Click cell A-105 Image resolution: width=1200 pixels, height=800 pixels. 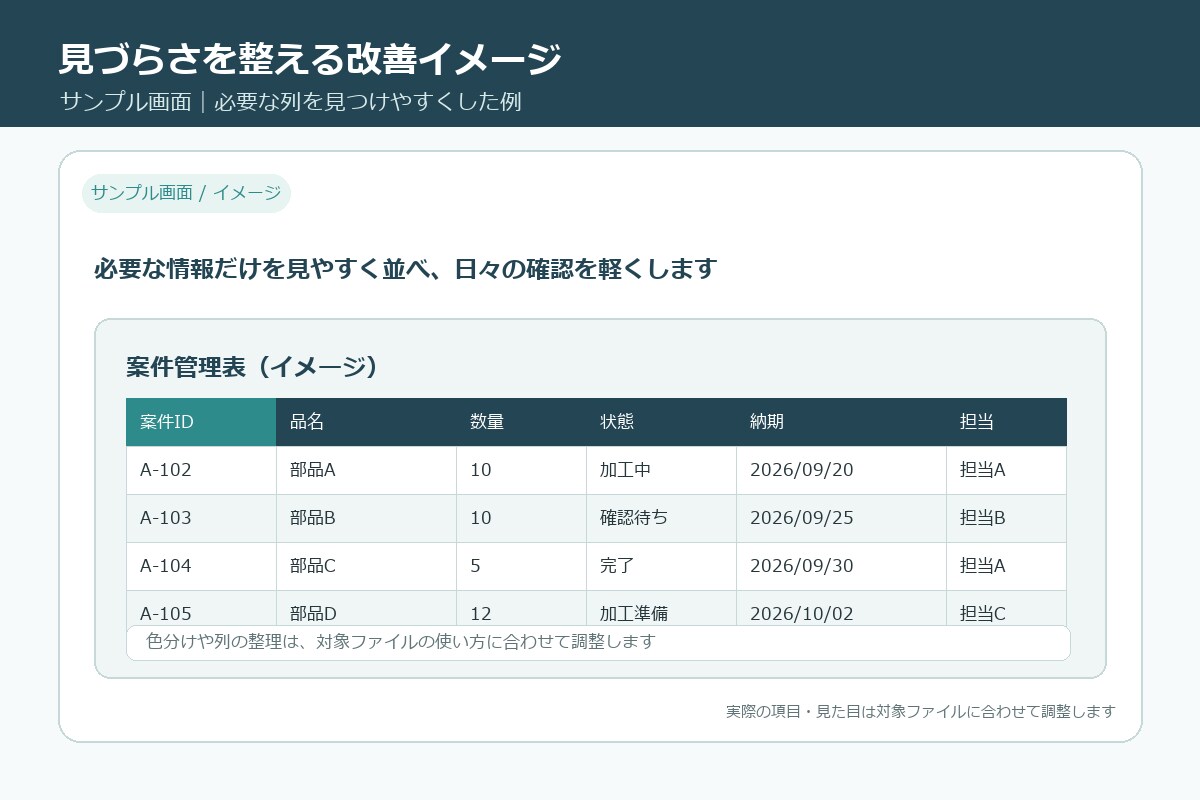(x=201, y=608)
